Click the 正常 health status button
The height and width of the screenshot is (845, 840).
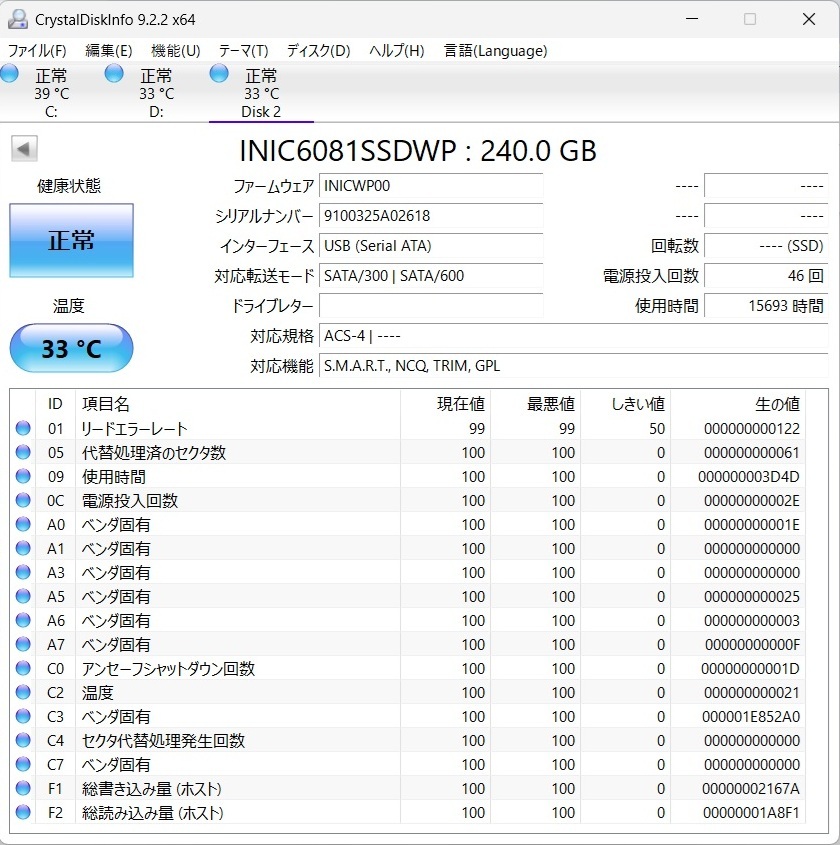pyautogui.click(x=71, y=241)
